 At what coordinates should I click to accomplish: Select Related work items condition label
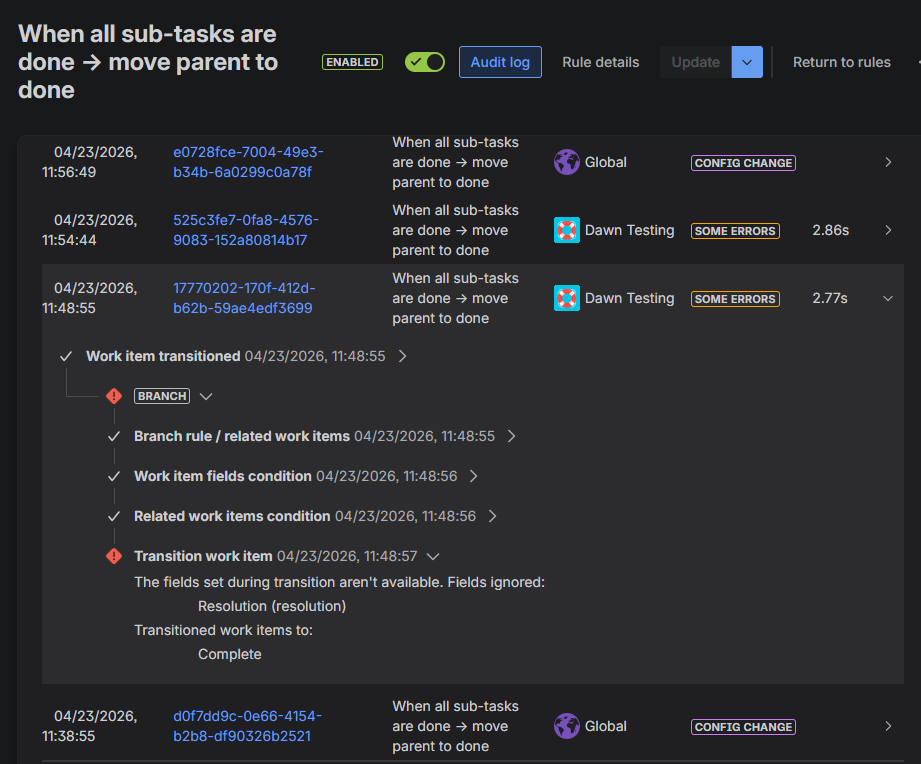click(232, 516)
